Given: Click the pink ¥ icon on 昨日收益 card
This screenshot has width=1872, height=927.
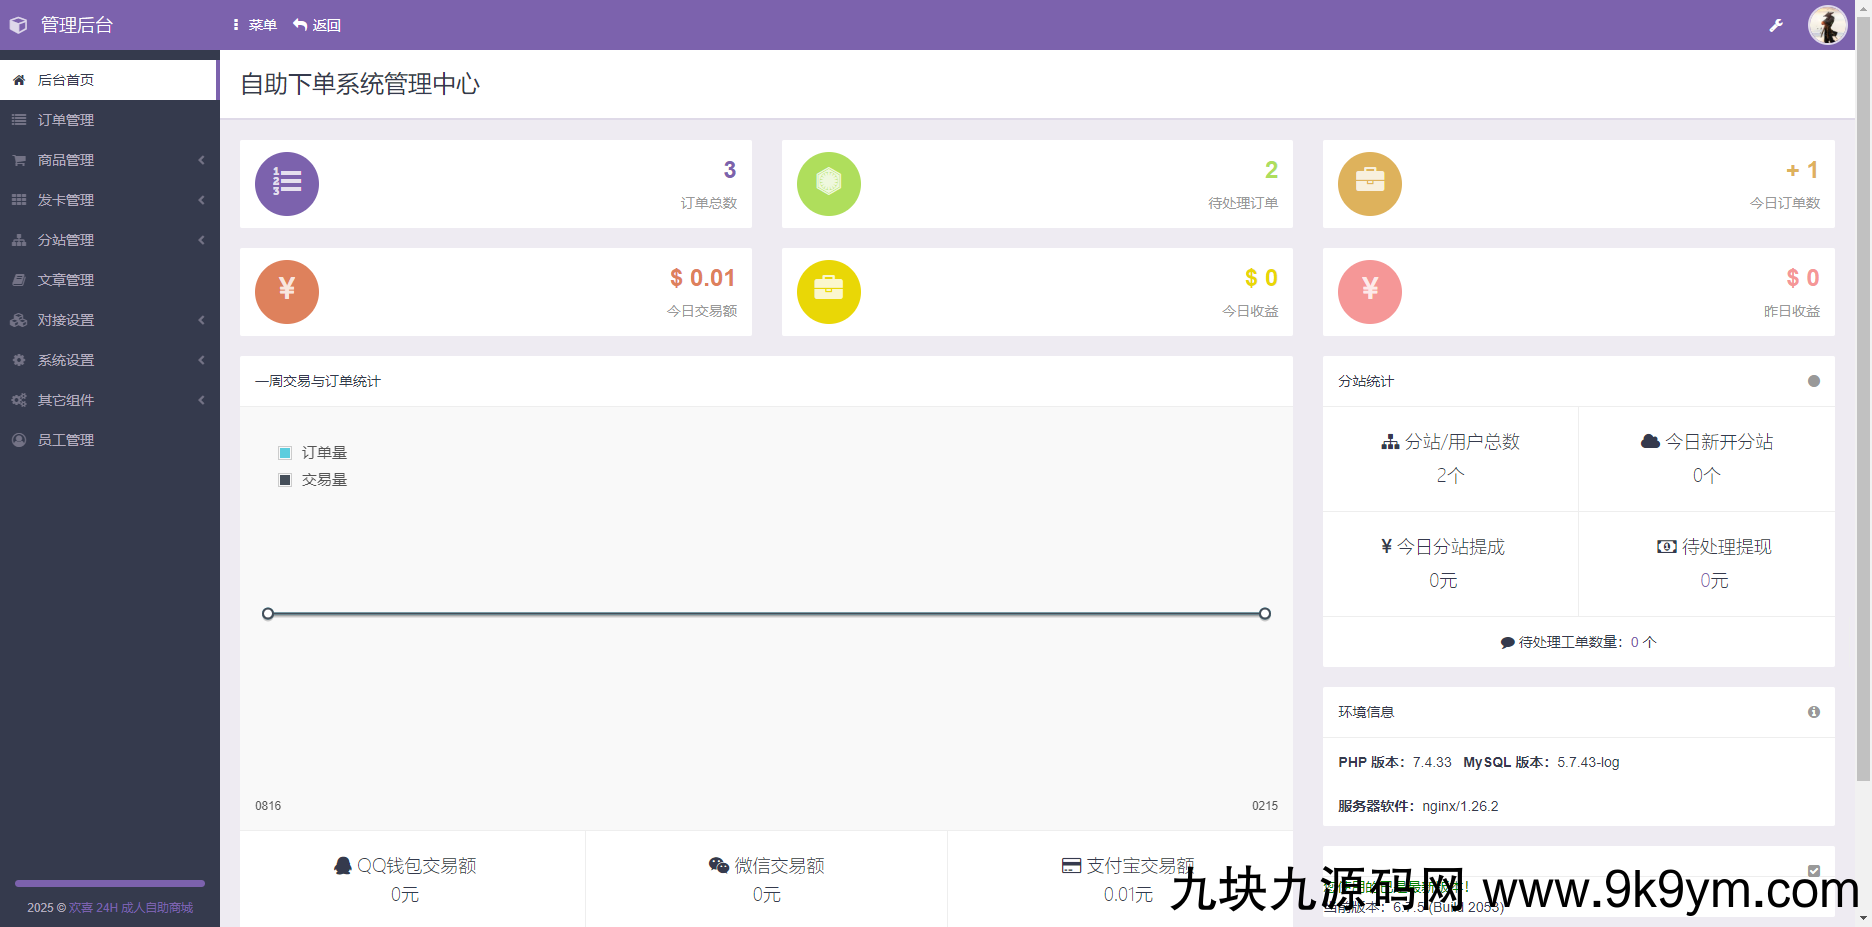Looking at the screenshot, I should [x=1370, y=291].
